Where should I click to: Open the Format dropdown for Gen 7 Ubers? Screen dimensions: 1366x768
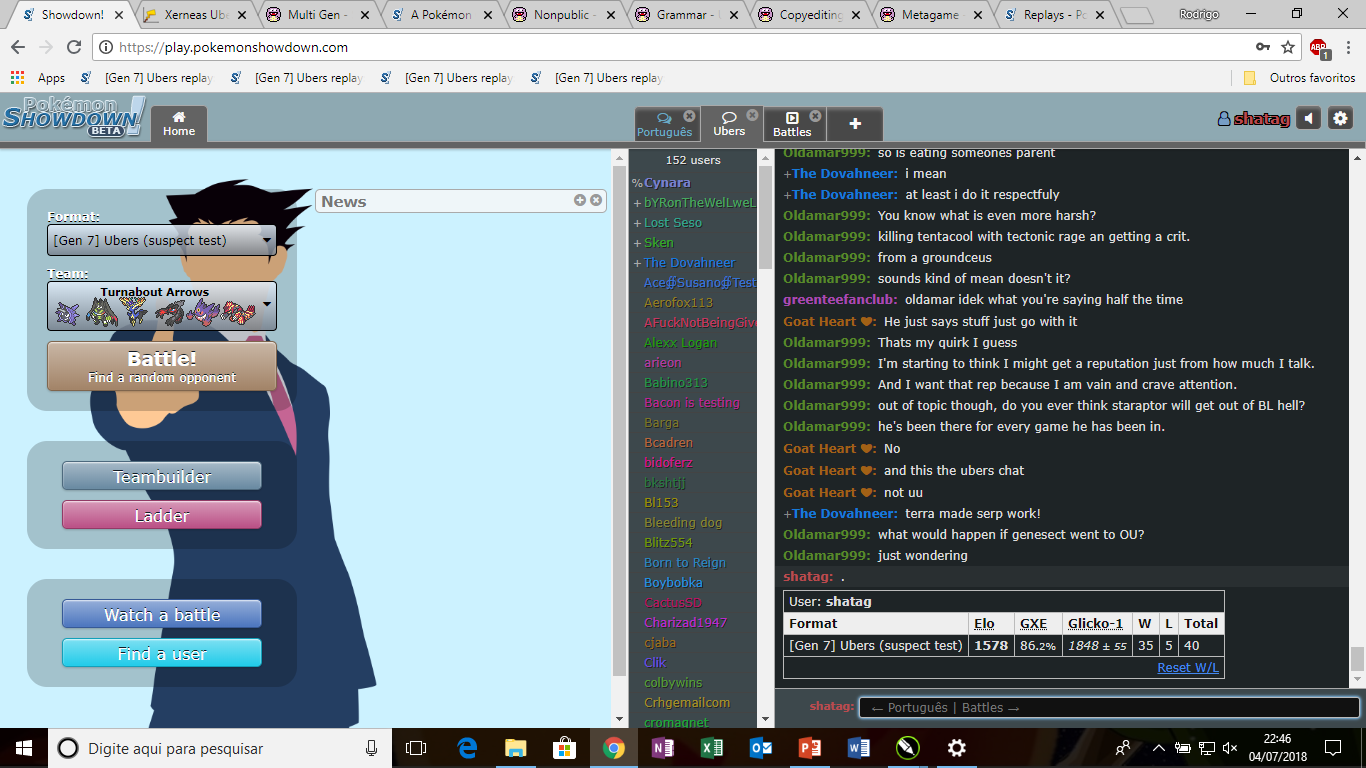tap(161, 240)
